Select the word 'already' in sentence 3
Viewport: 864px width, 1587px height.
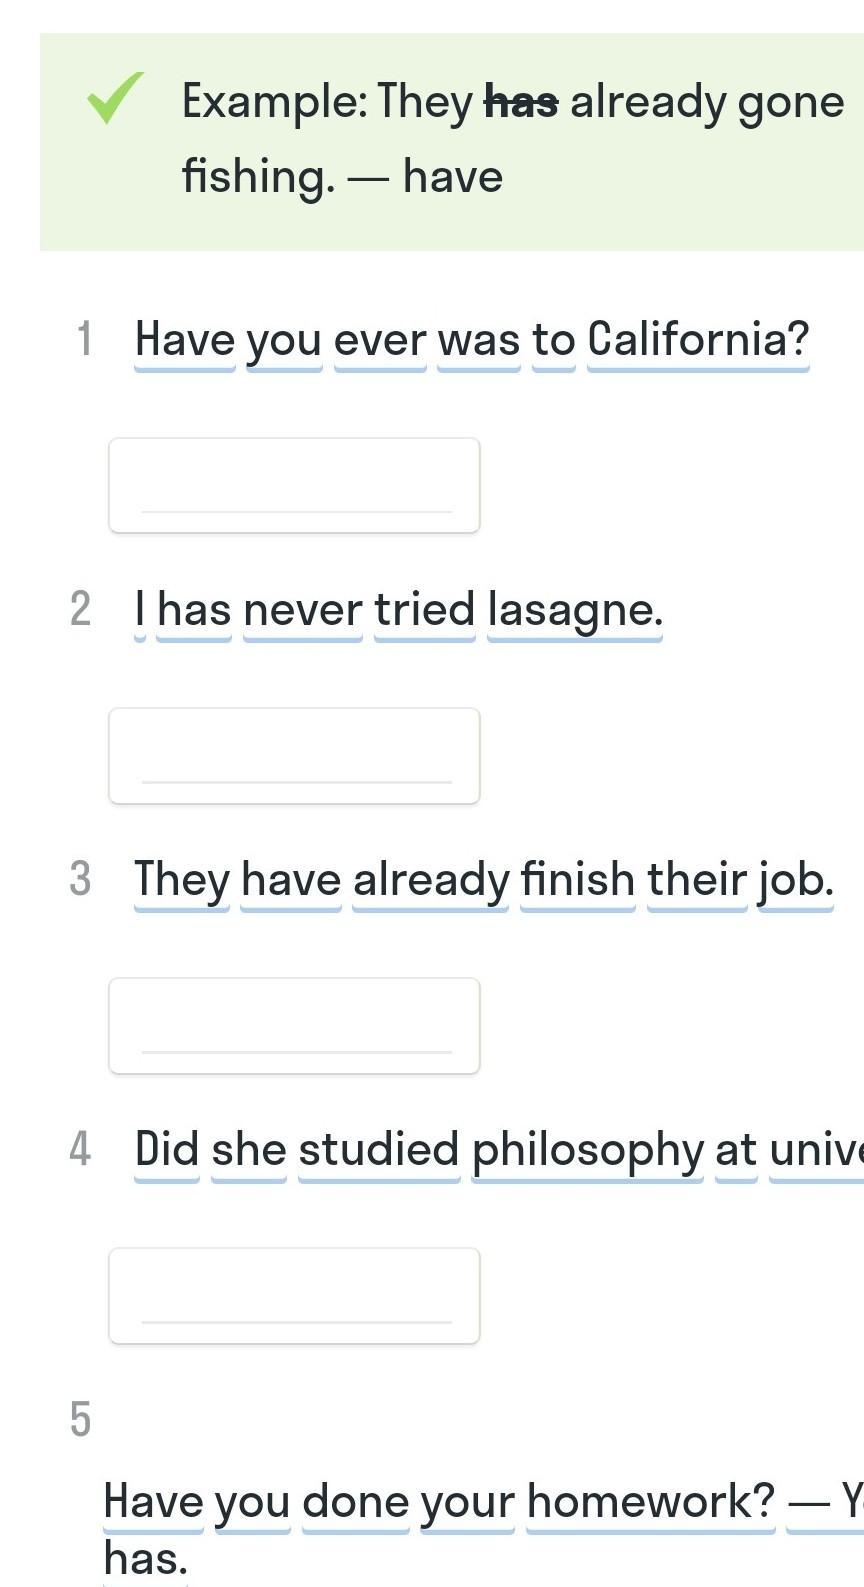pyautogui.click(x=431, y=880)
